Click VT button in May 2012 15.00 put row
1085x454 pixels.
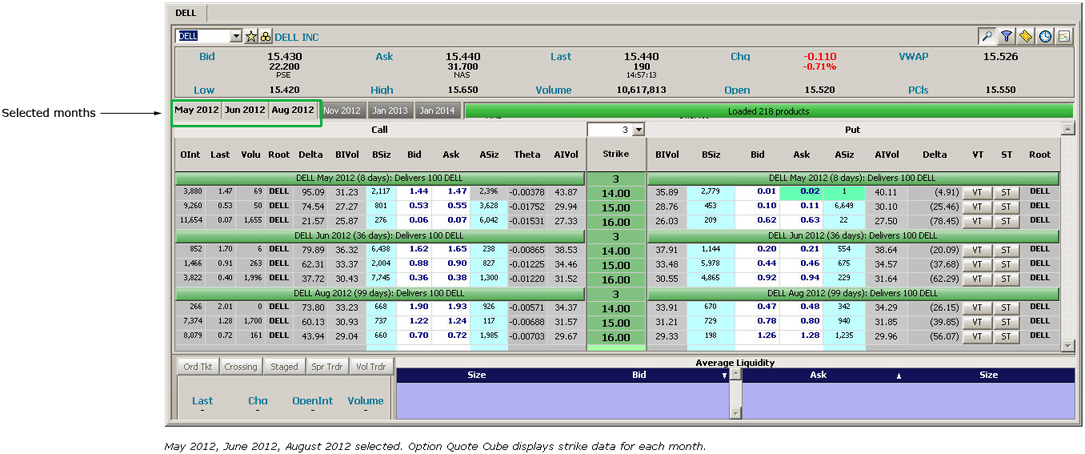[977, 206]
